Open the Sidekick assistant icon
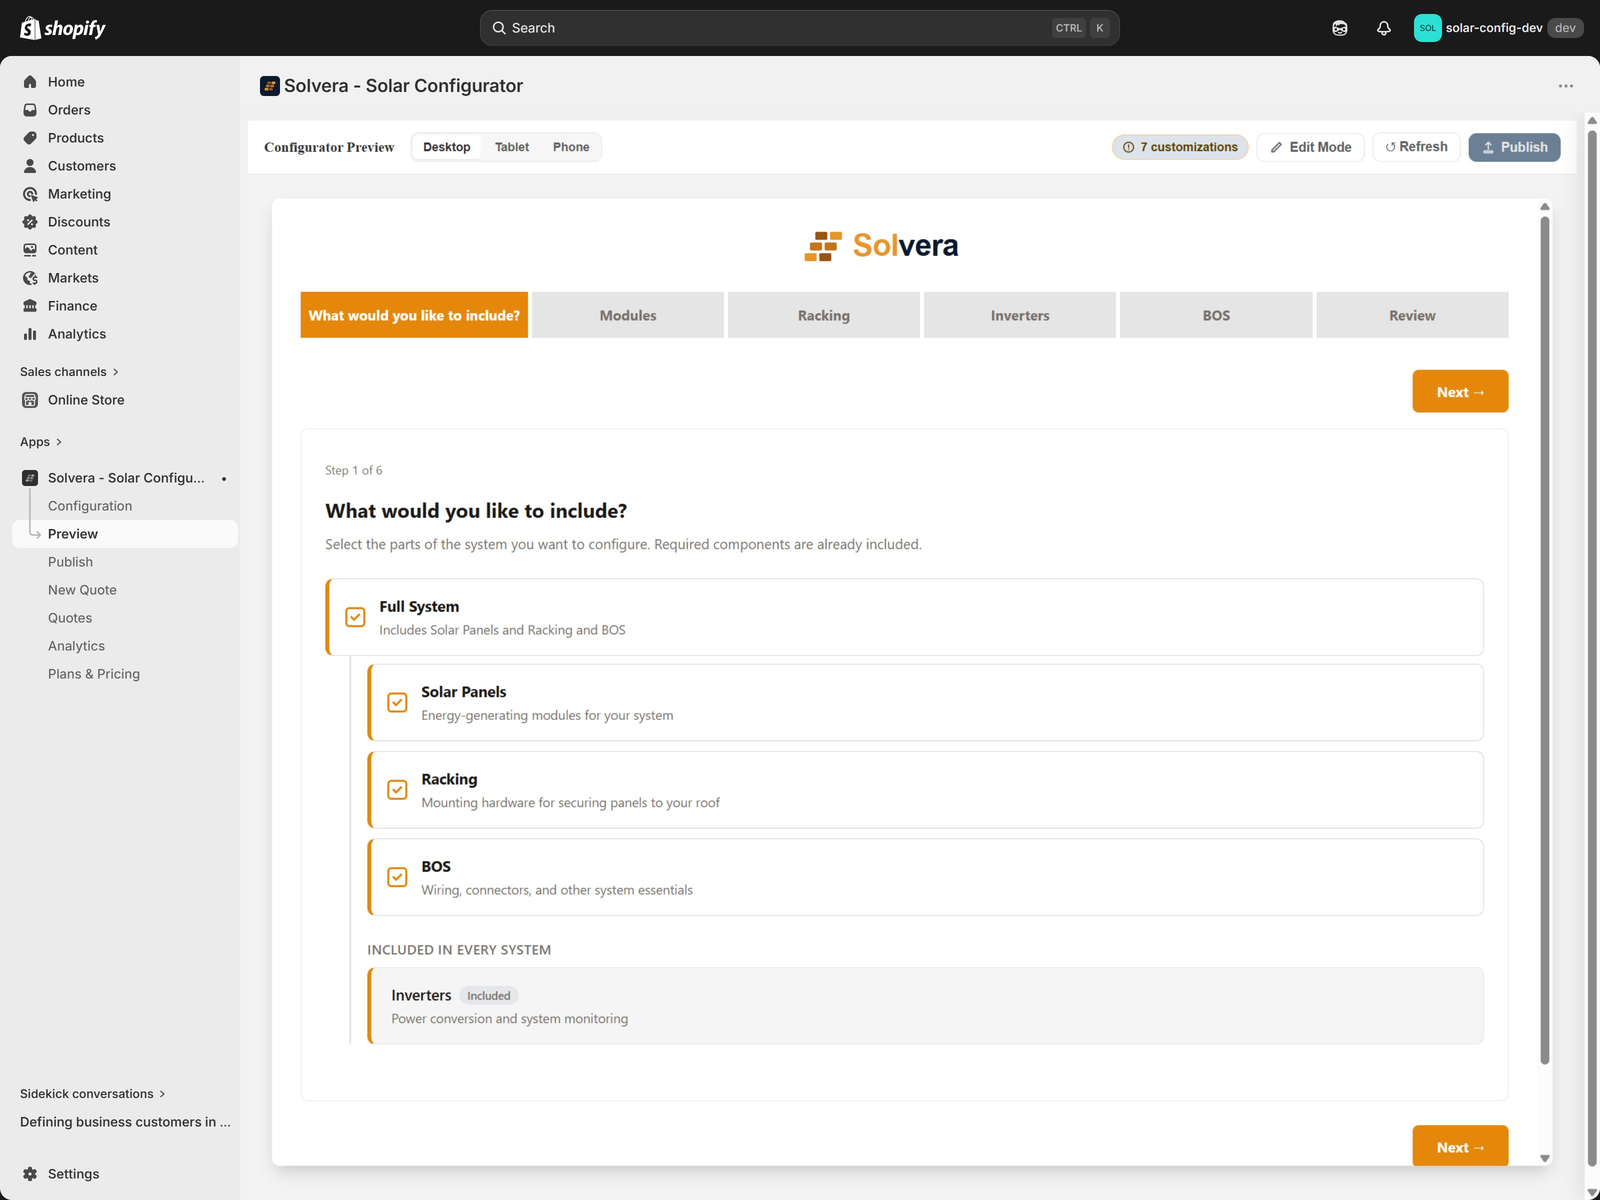 click(1340, 28)
